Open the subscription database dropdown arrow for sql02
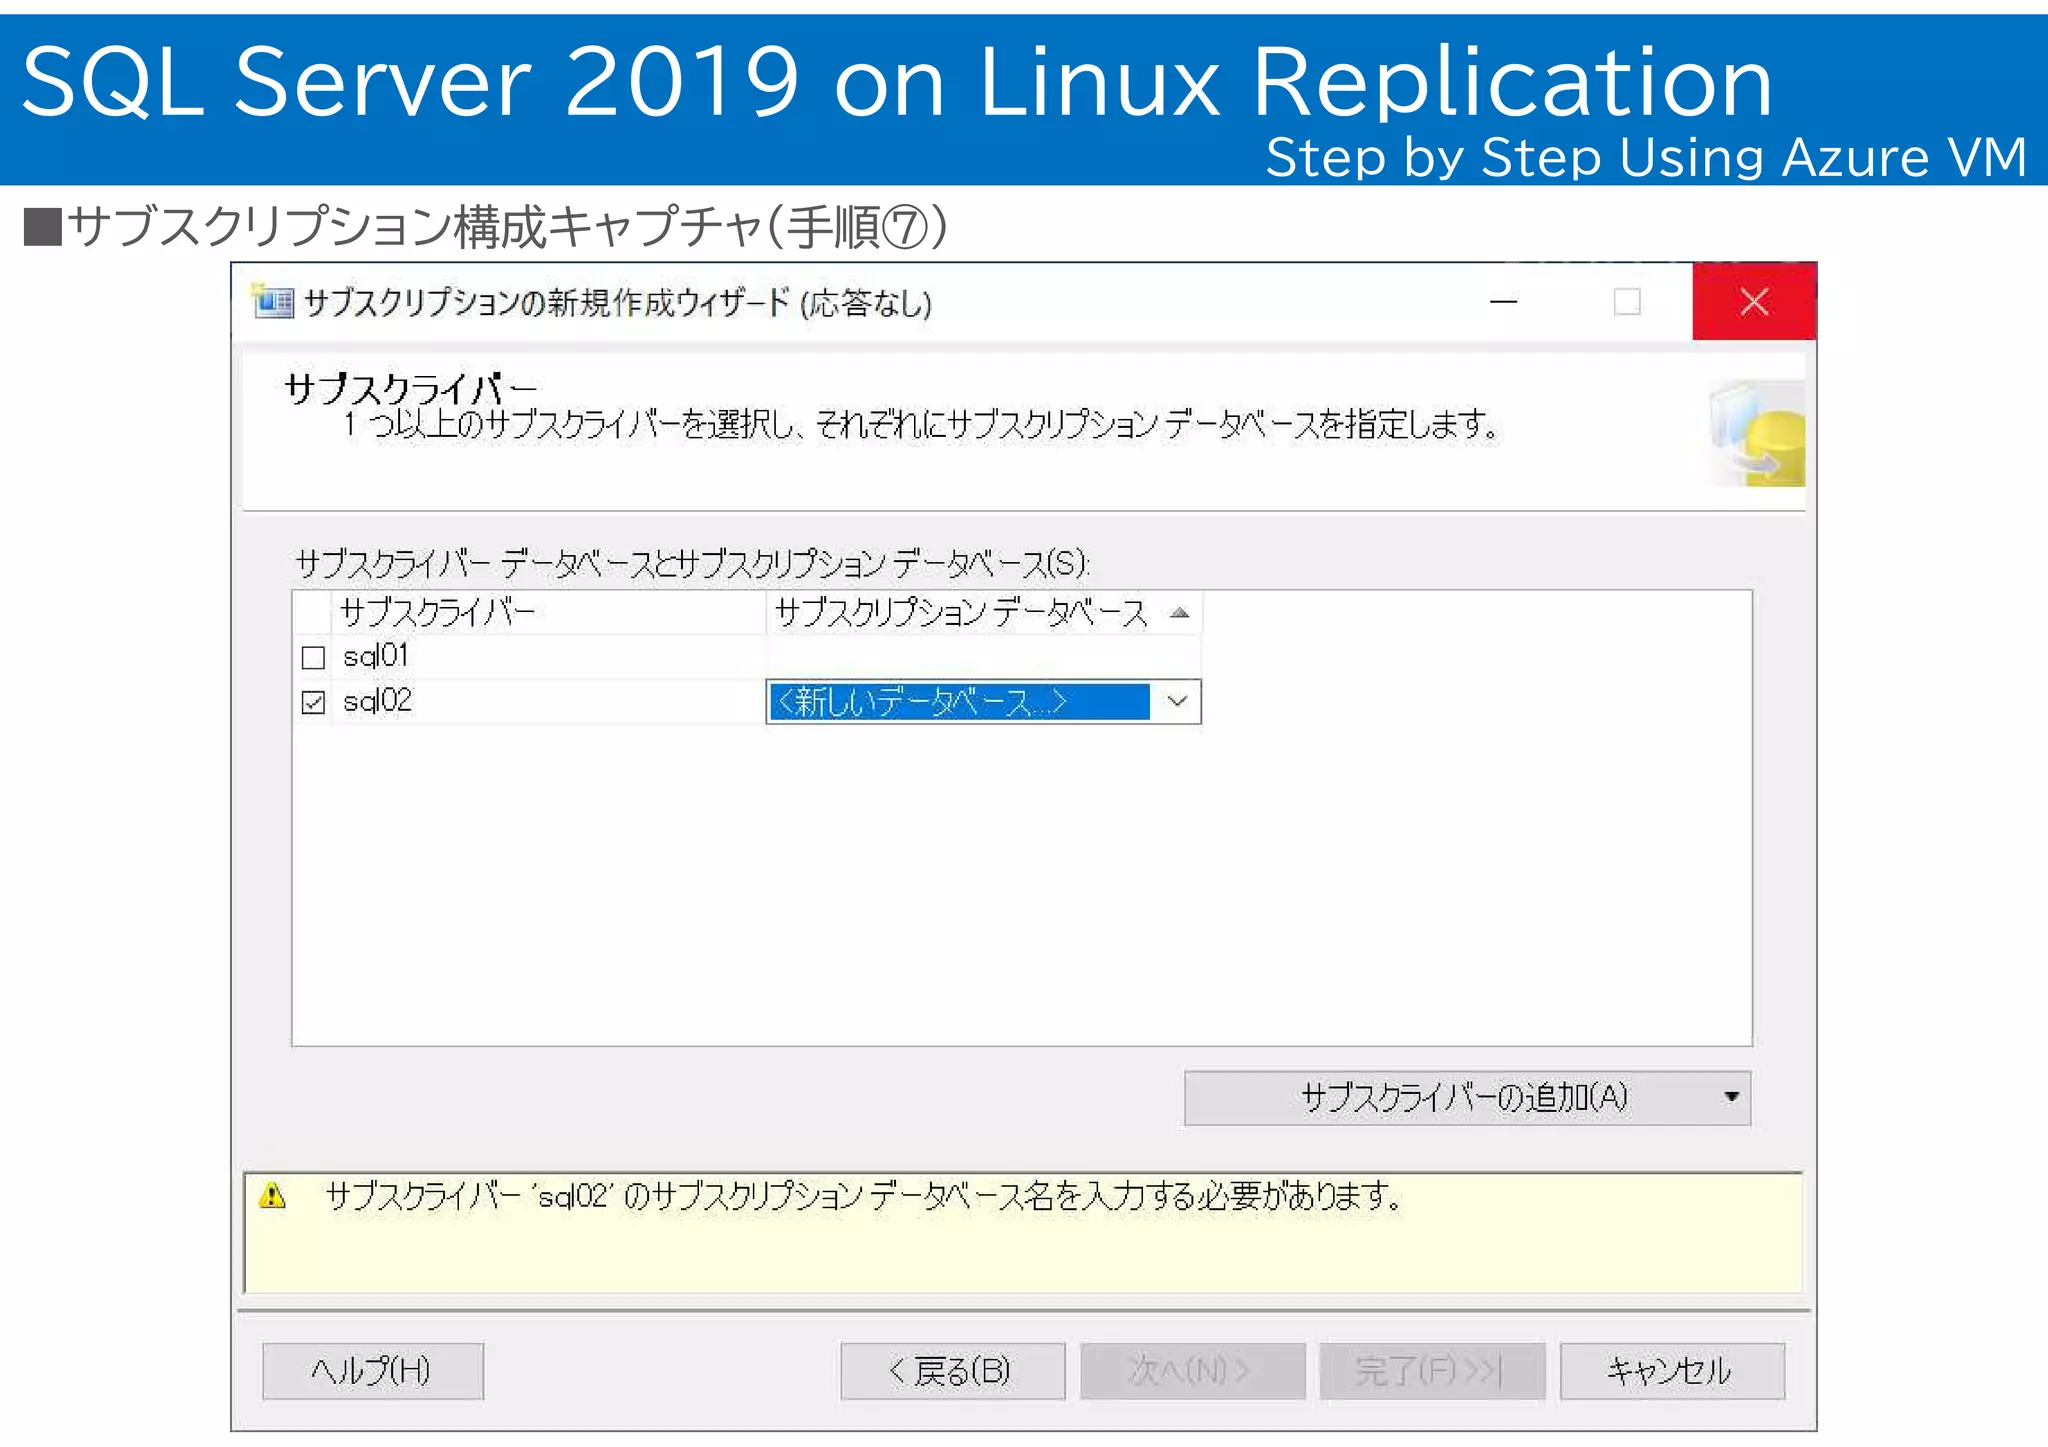Screen dimensions: 2048x1447 [1177, 701]
